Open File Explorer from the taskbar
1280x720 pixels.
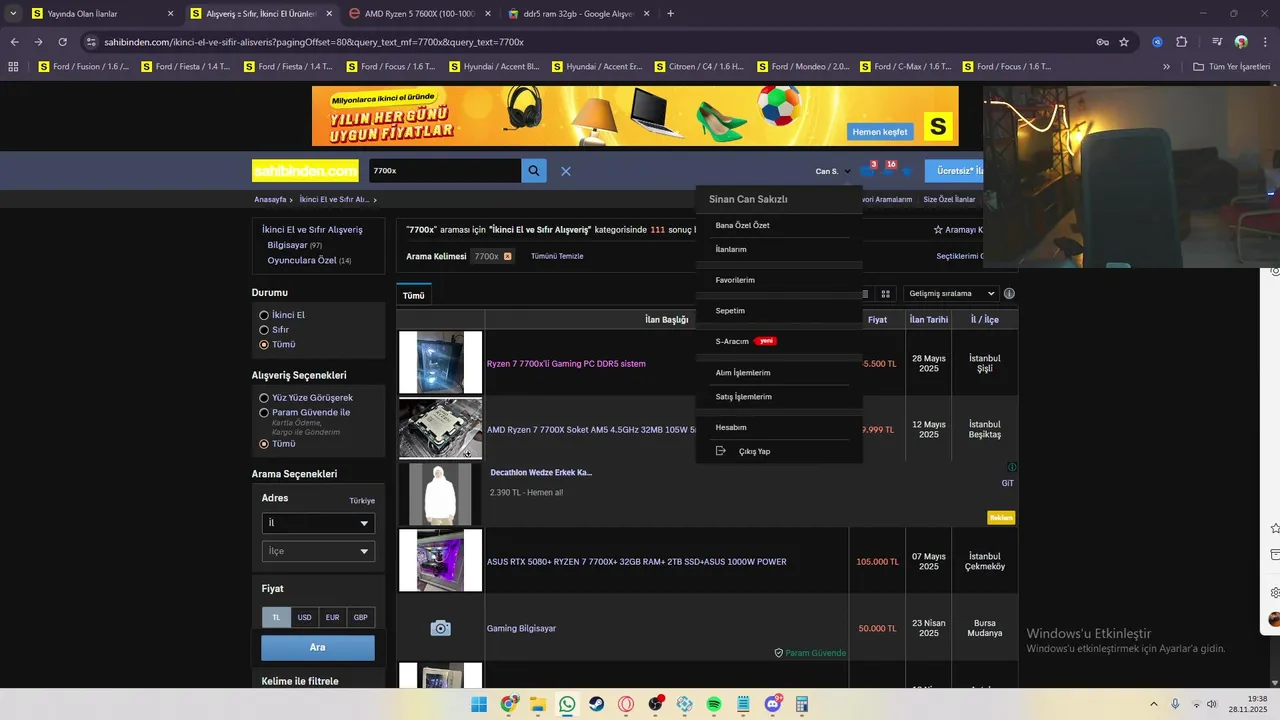538,704
